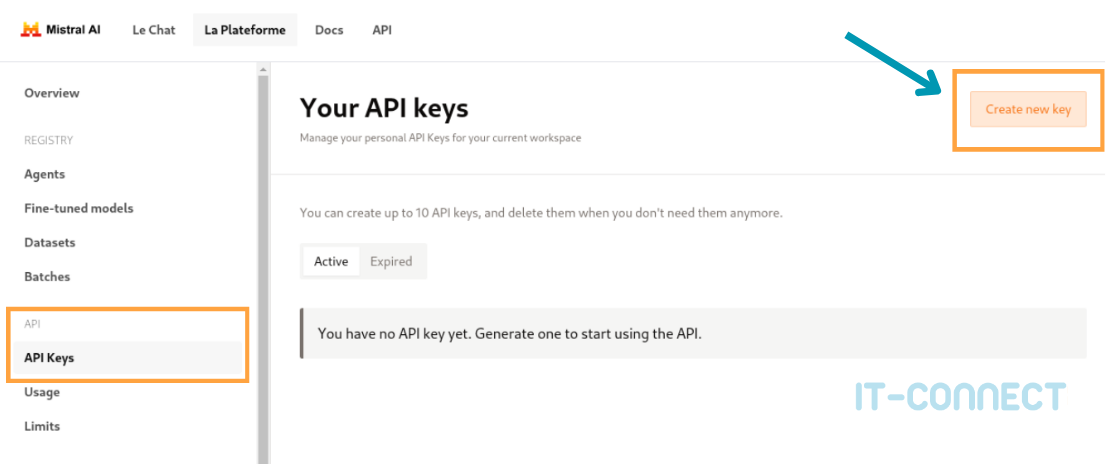
Task: Open the Usage page
Action: click(42, 392)
